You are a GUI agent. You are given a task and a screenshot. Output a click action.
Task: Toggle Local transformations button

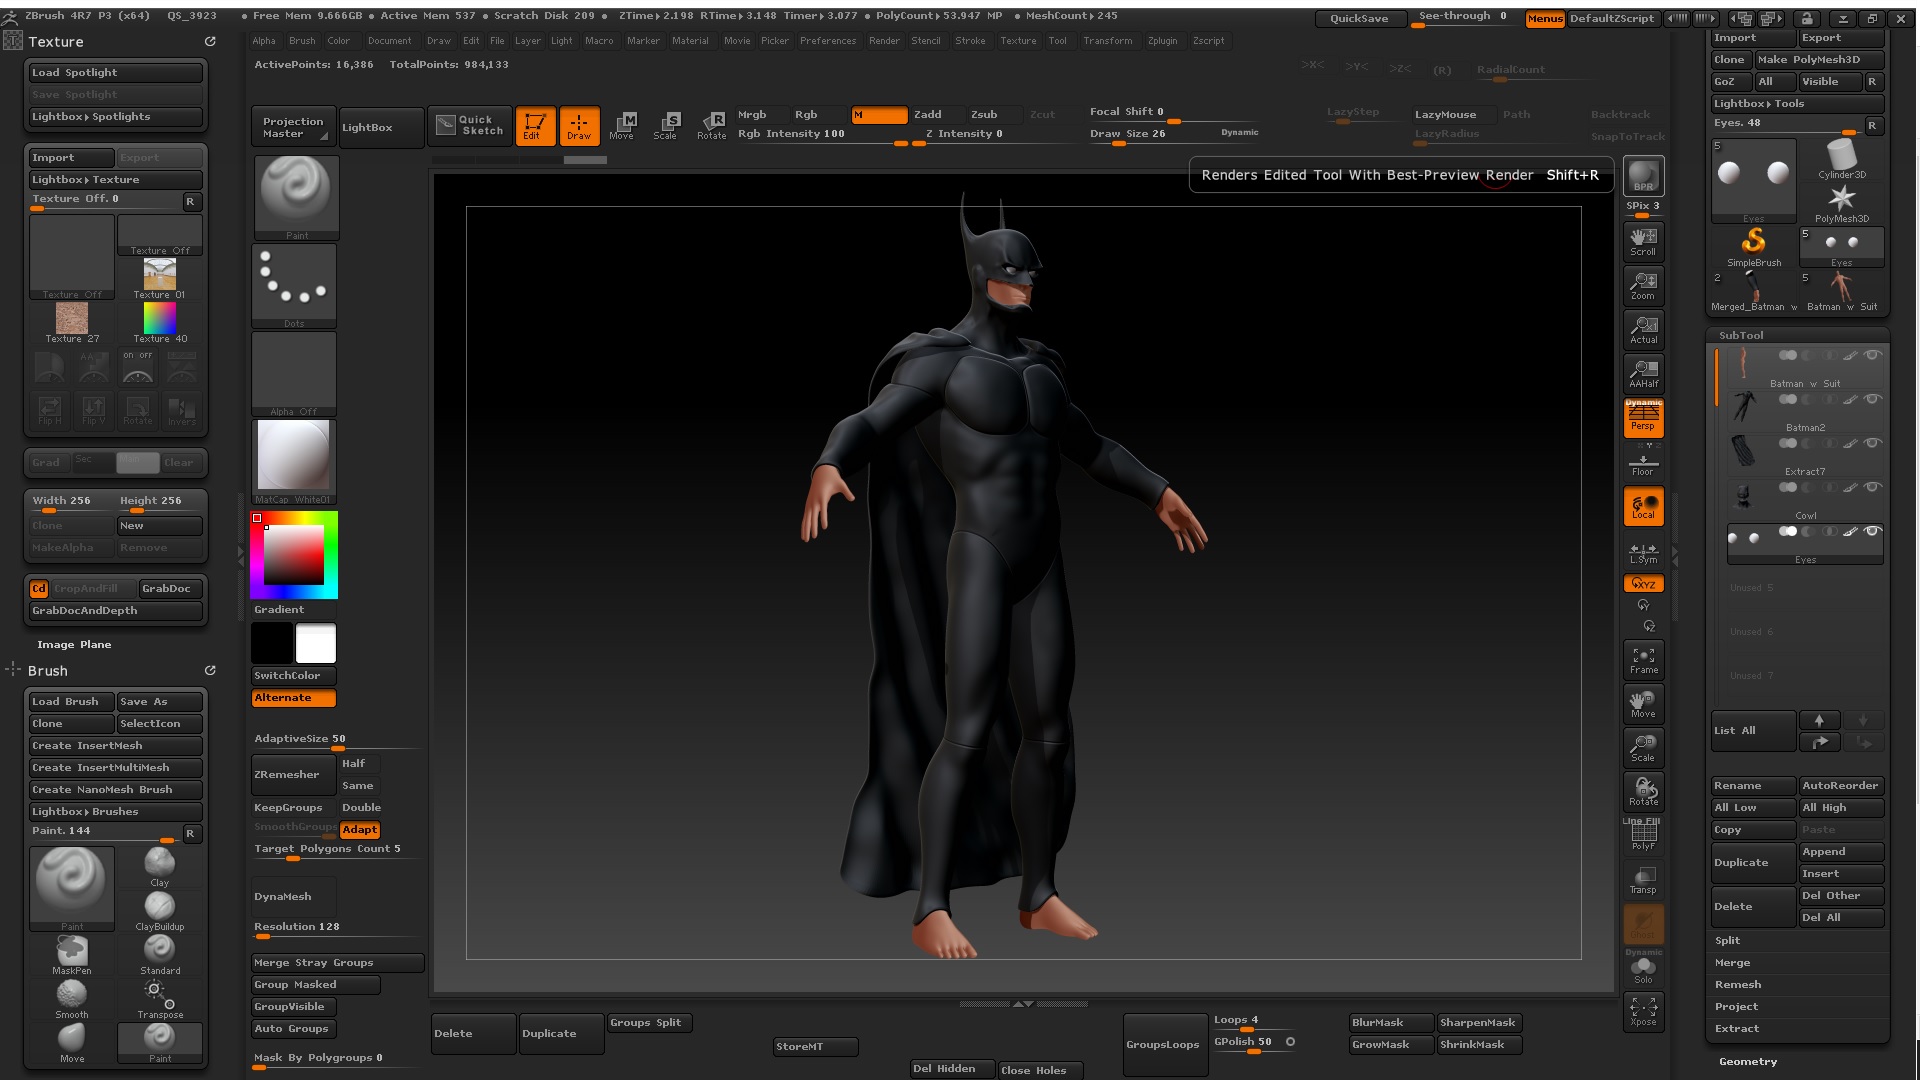[x=1643, y=506]
